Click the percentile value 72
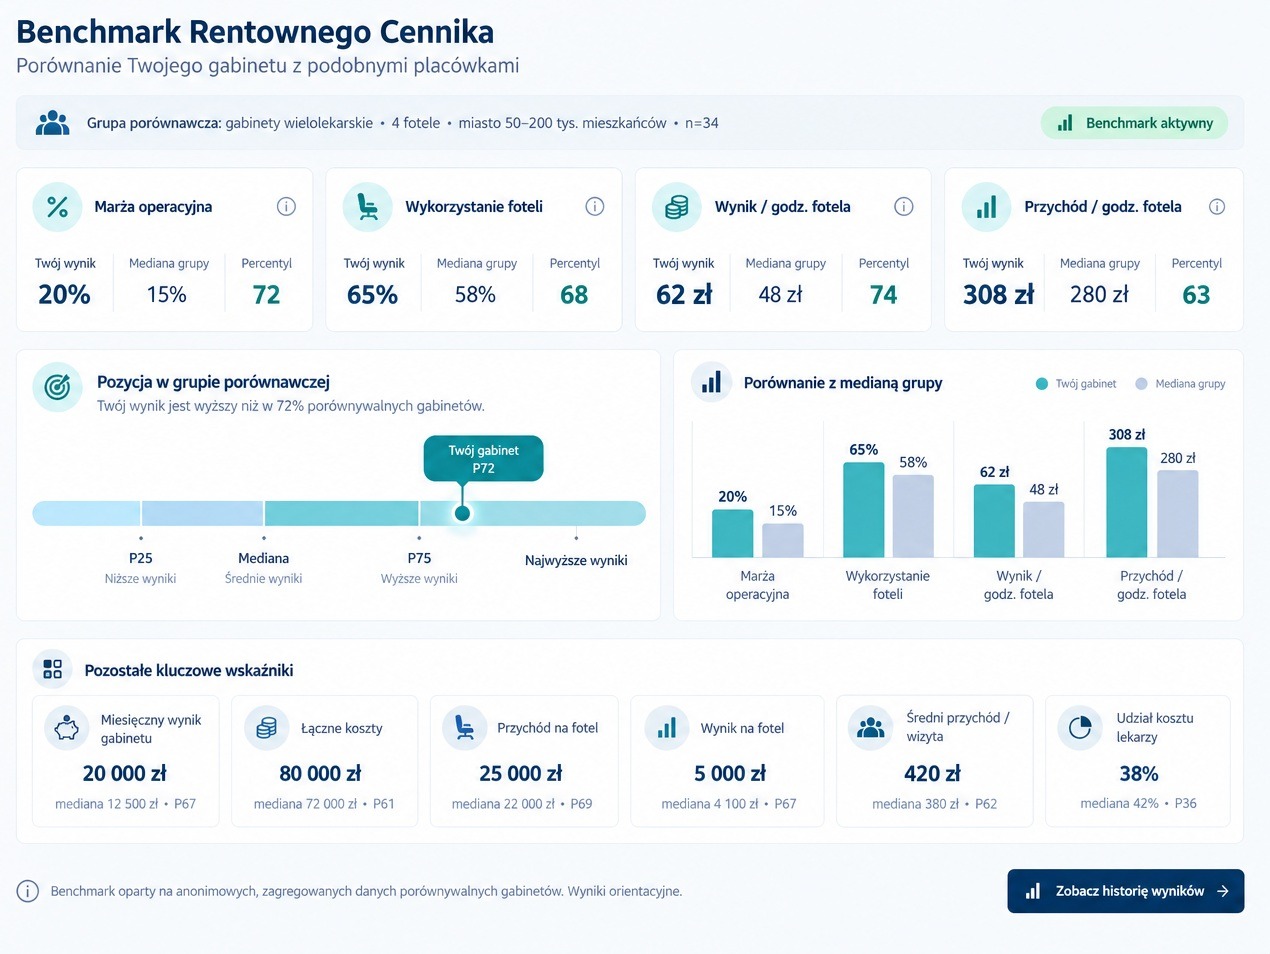The image size is (1270, 954). coord(266,295)
